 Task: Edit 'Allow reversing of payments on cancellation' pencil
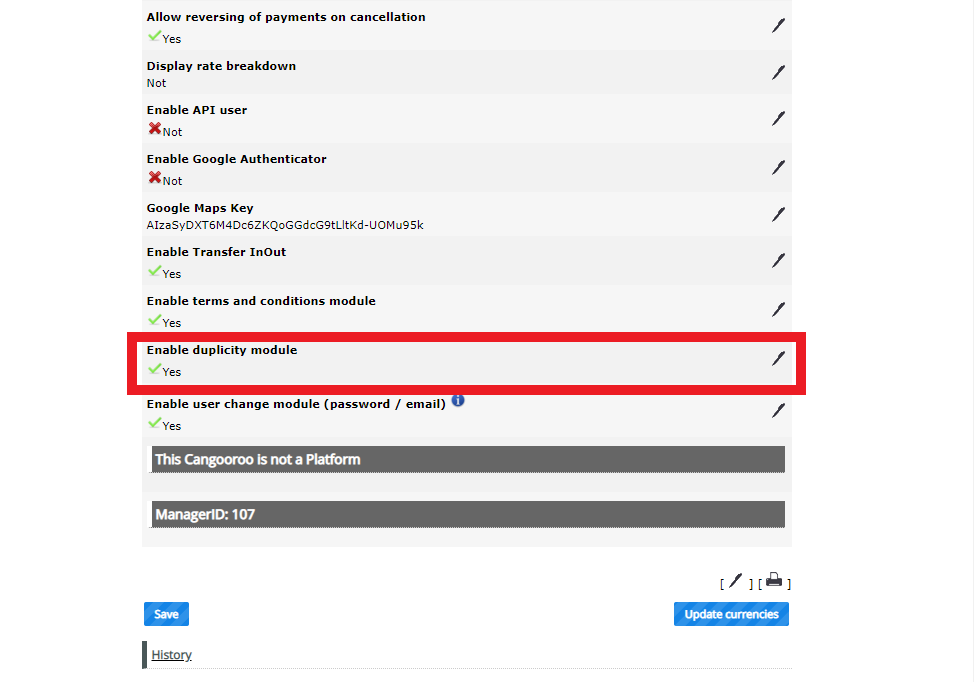tap(778, 25)
